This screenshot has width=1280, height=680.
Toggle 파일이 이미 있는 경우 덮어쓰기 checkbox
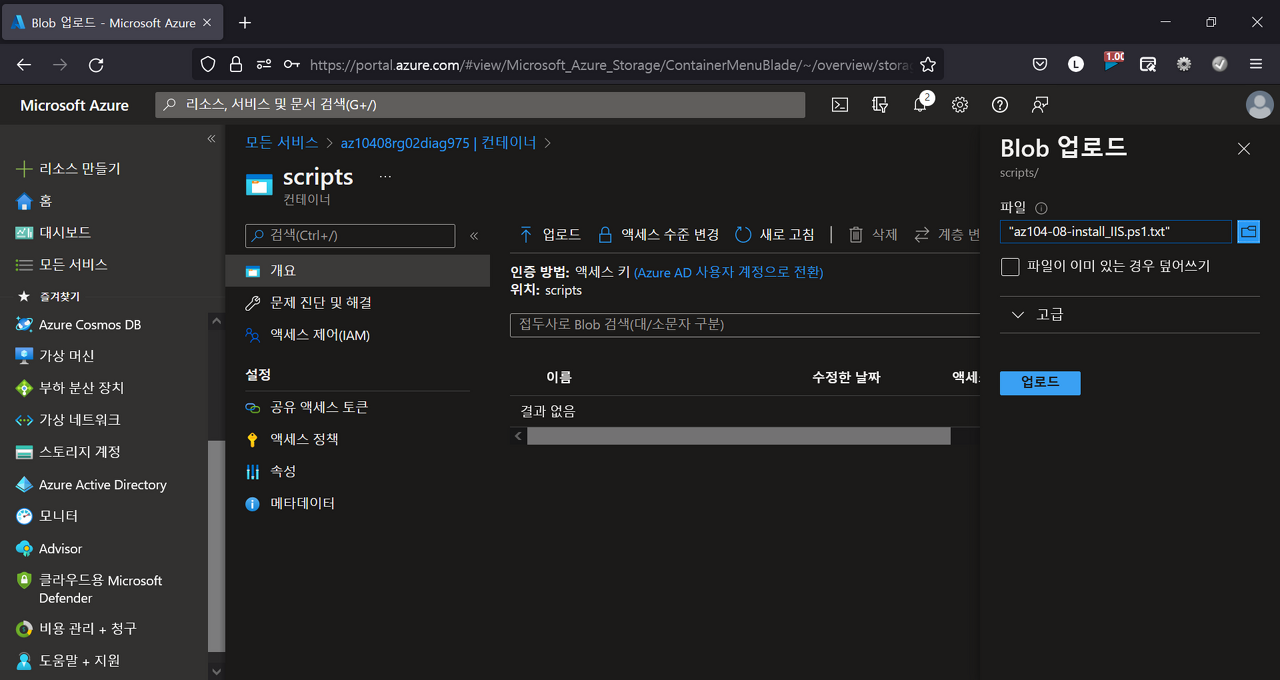pos(1010,267)
